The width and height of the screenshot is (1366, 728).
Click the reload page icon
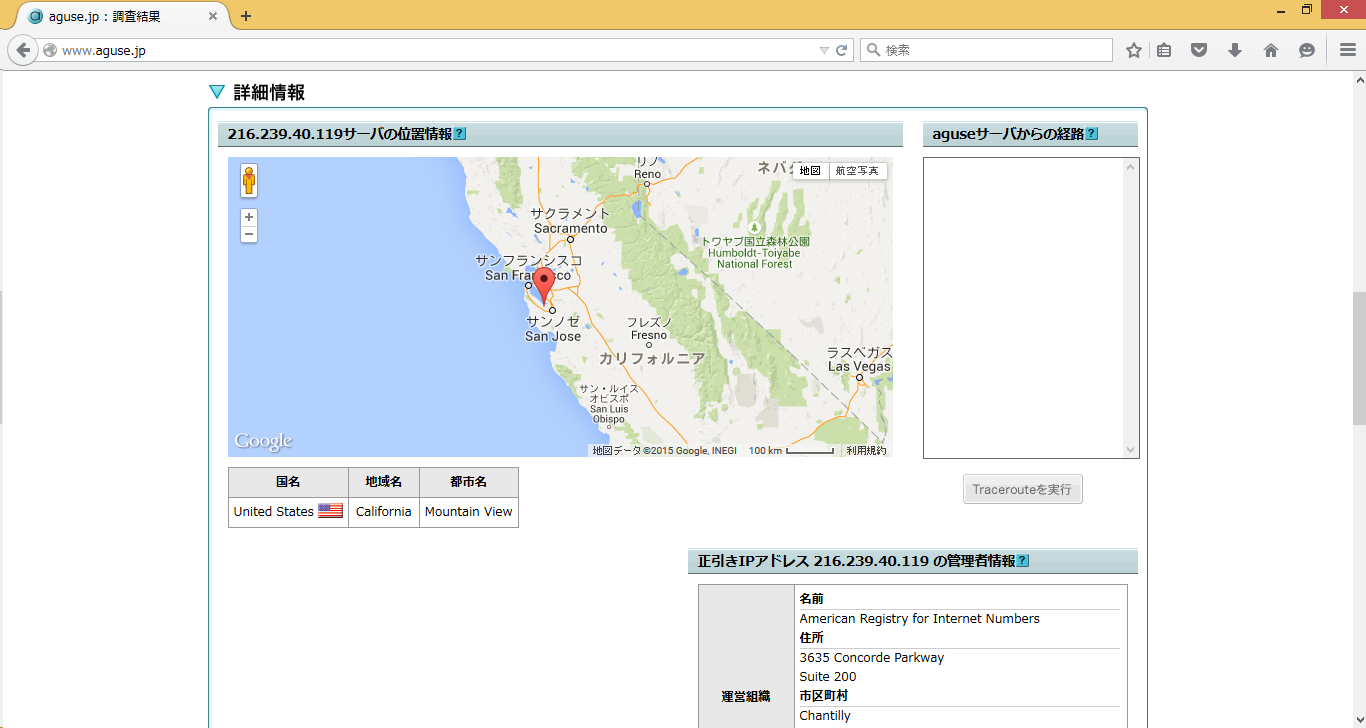842,50
